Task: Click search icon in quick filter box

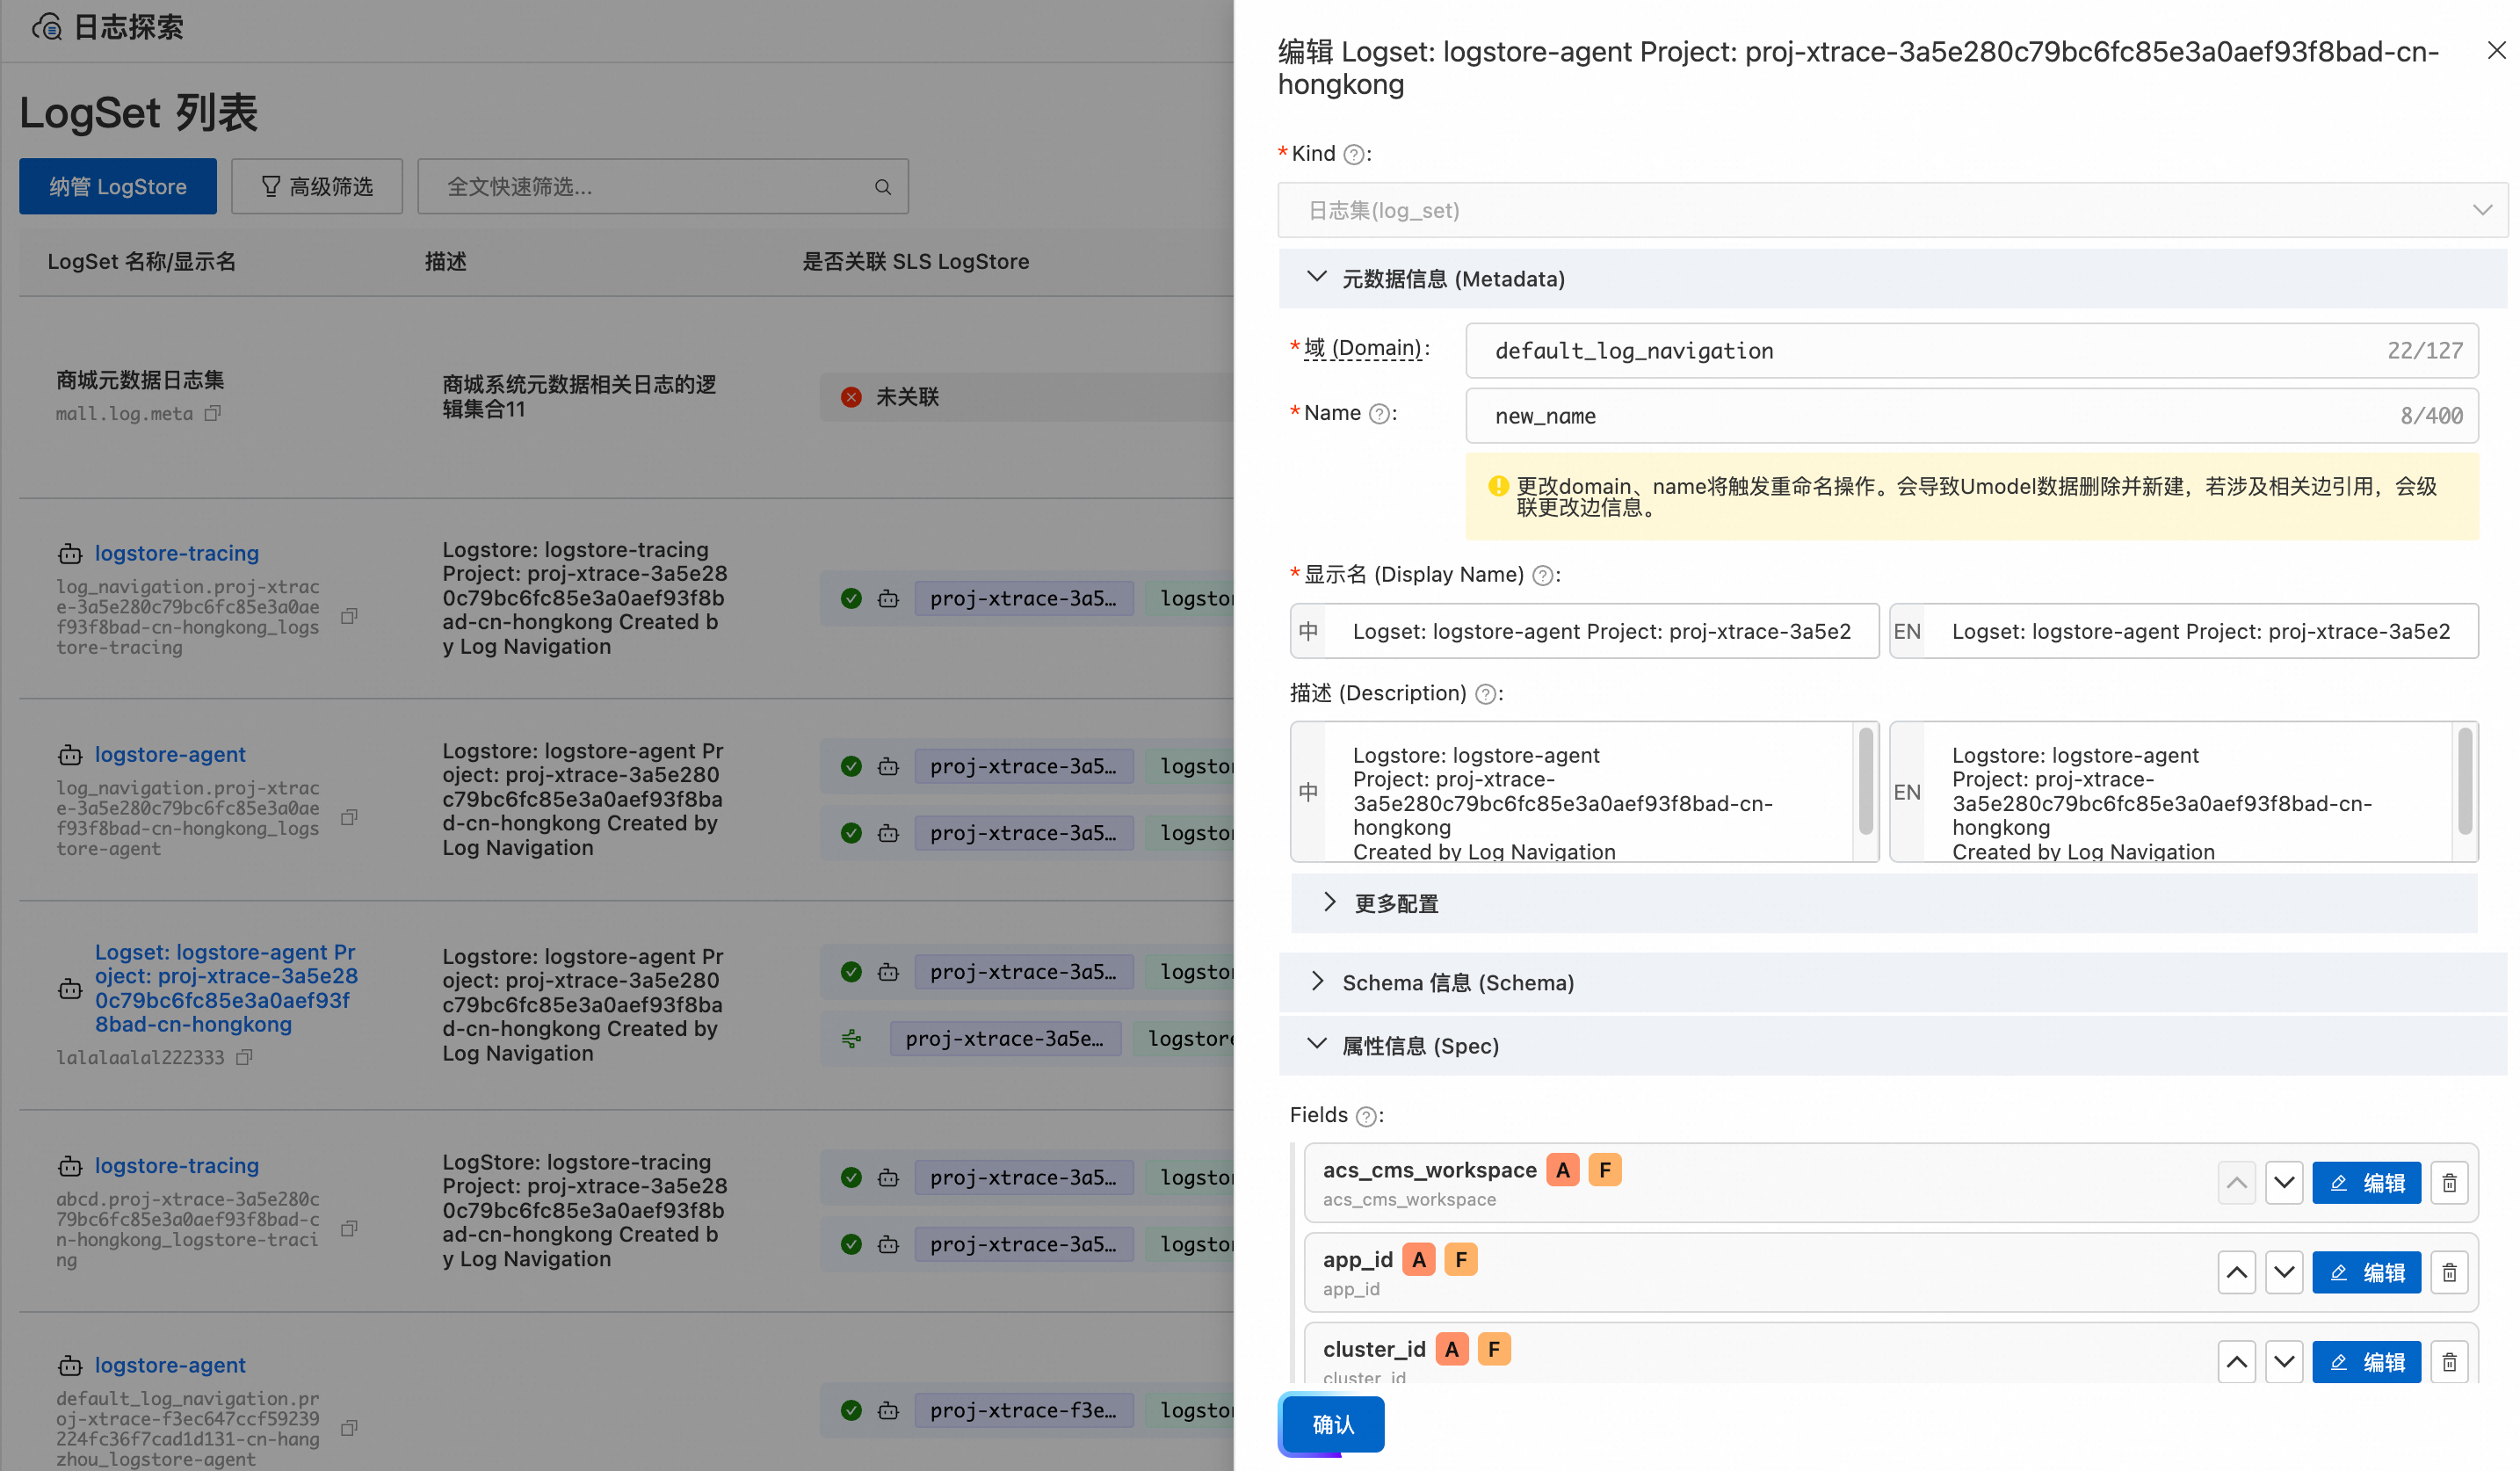Action: point(882,187)
